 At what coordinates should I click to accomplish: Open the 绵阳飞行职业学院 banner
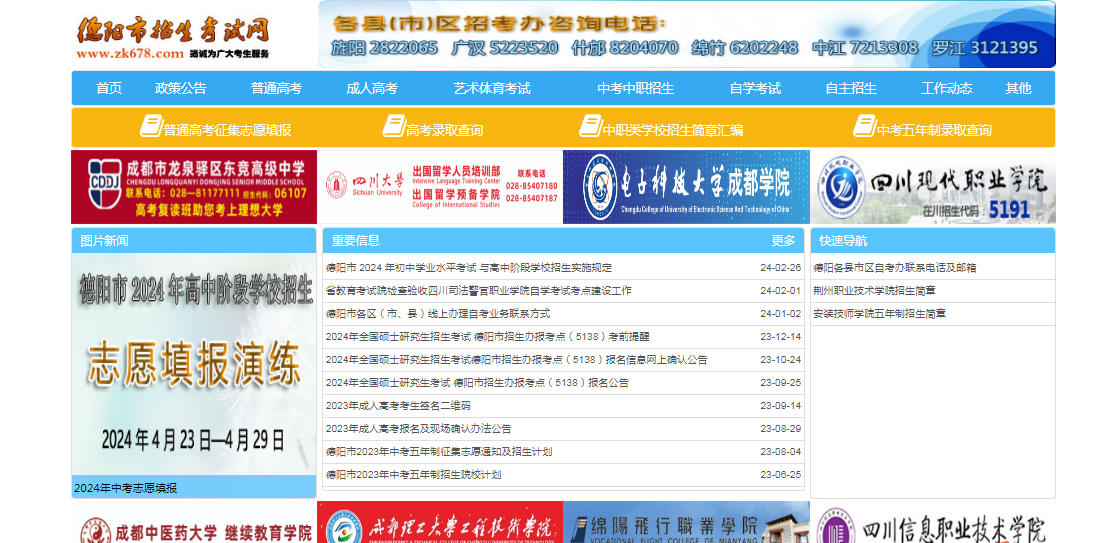point(686,522)
